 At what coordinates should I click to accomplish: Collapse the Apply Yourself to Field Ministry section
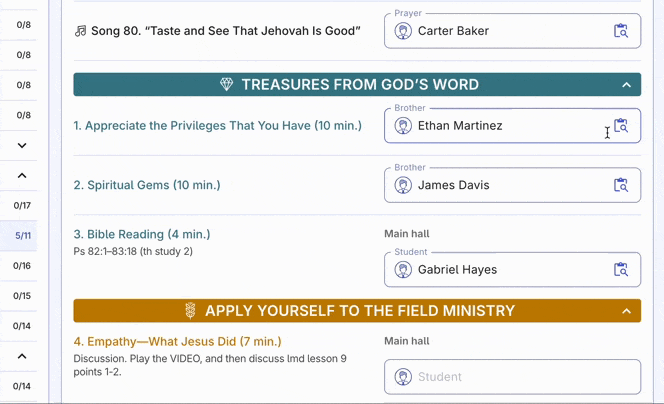(627, 311)
